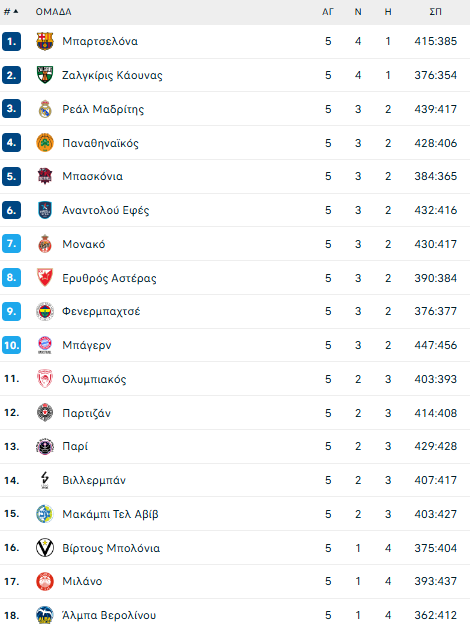This screenshot has width=470, height=630.
Task: Sort table by the ΑΓ column header
Action: point(328,12)
